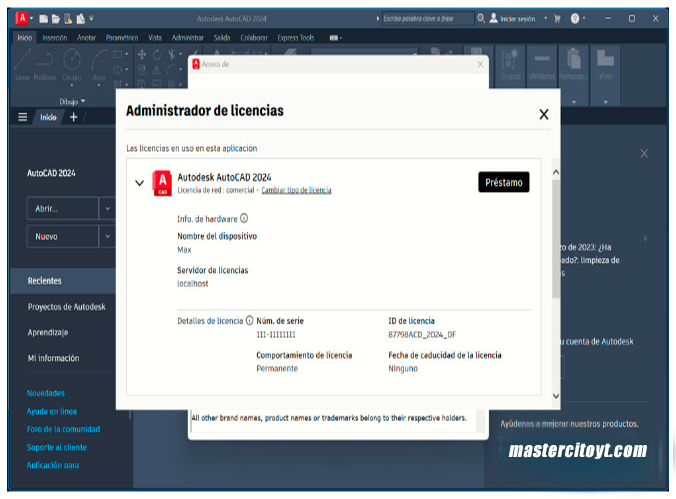The height and width of the screenshot is (499, 676).
Task: Expand the Iniciar sesión dropdown arrow
Action: (x=545, y=18)
